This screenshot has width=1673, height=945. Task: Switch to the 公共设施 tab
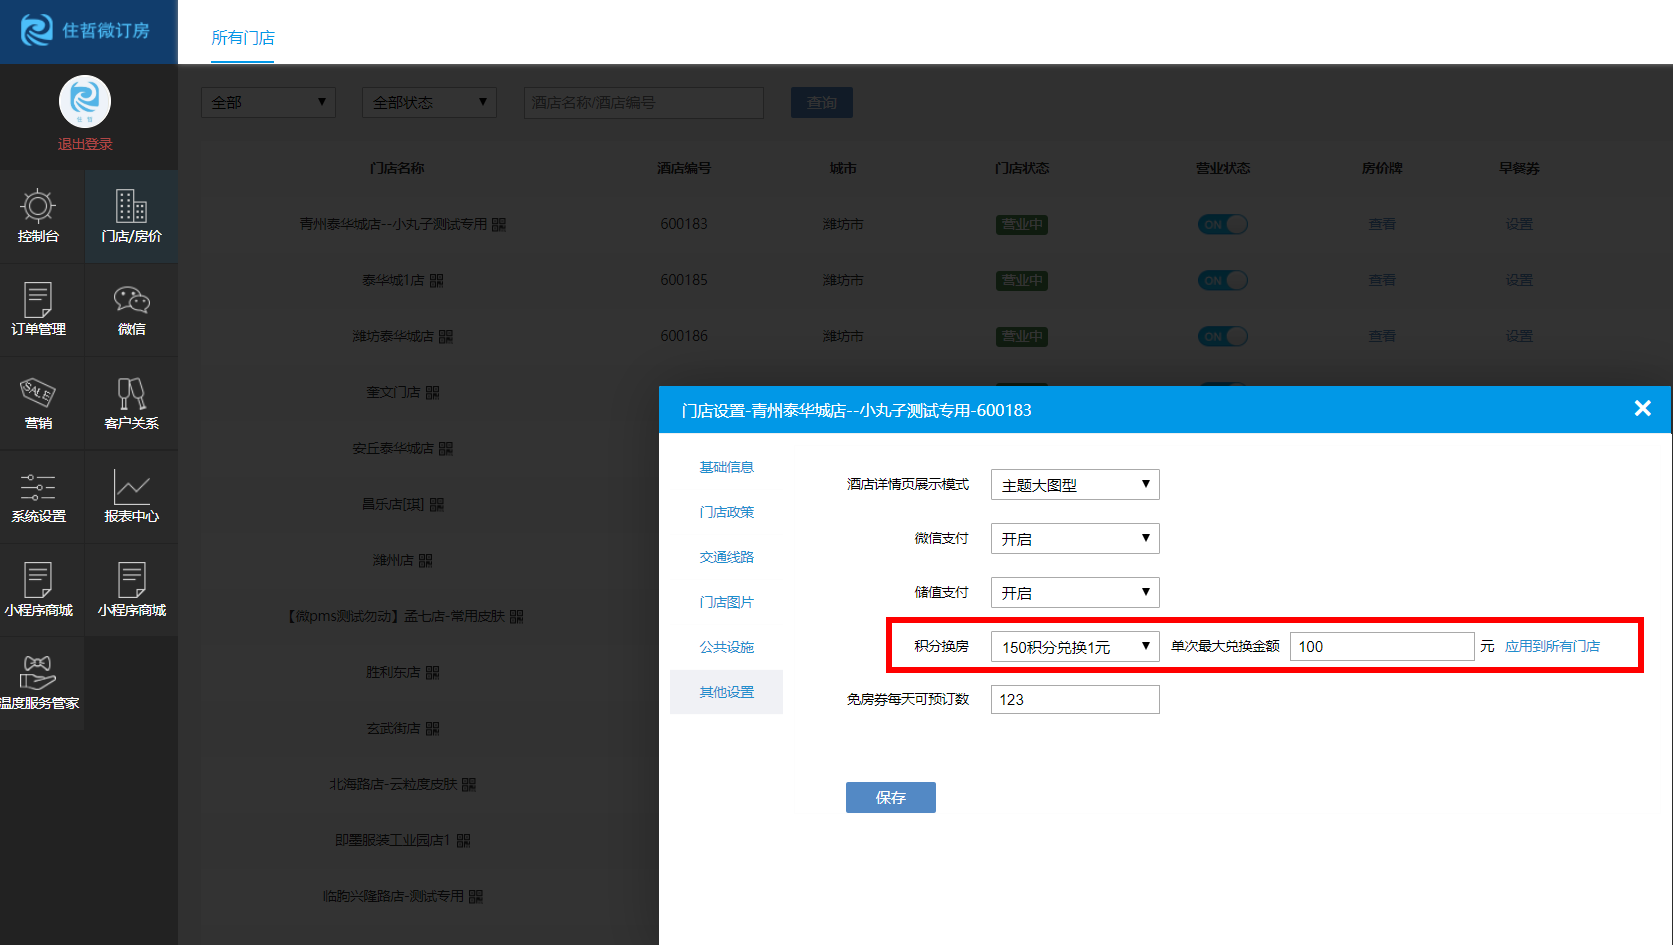coord(726,647)
